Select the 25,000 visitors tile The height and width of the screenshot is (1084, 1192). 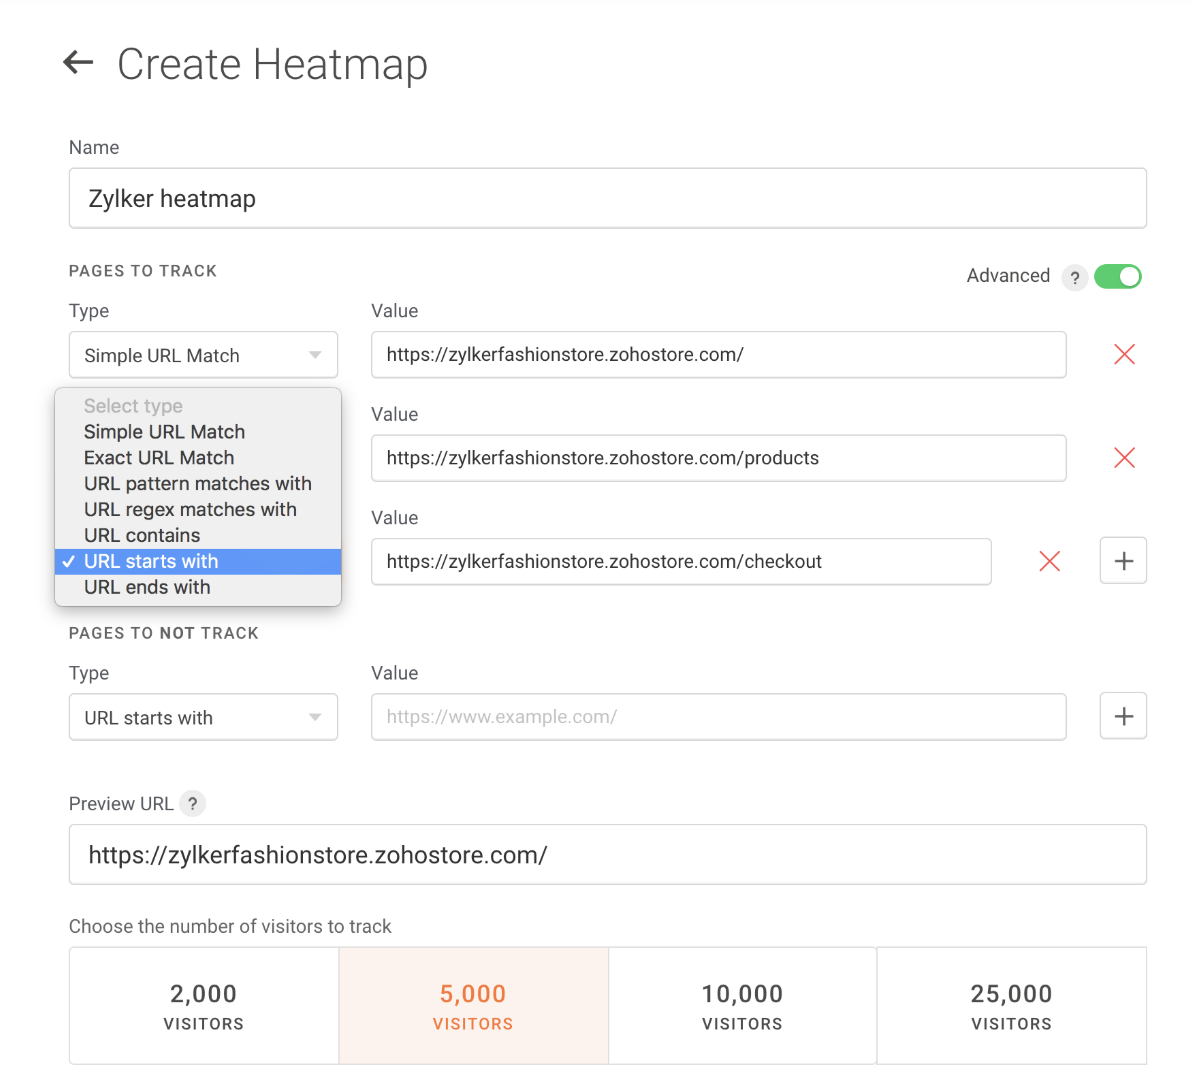pyautogui.click(x=1011, y=1006)
